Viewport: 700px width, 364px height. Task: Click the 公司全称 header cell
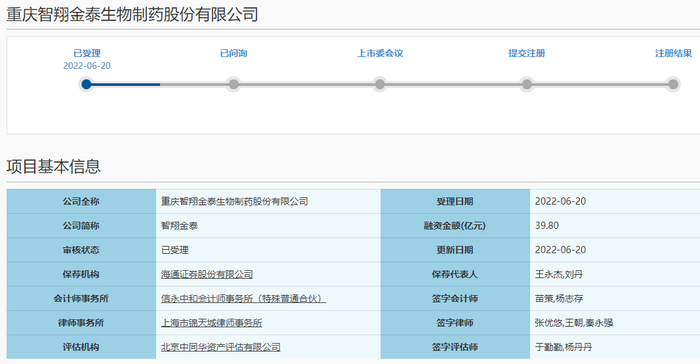[x=81, y=201]
